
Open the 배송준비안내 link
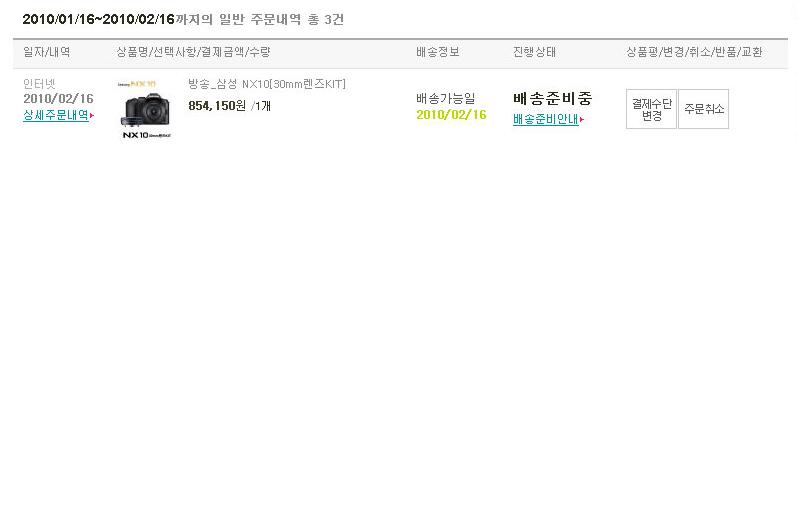click(545, 119)
